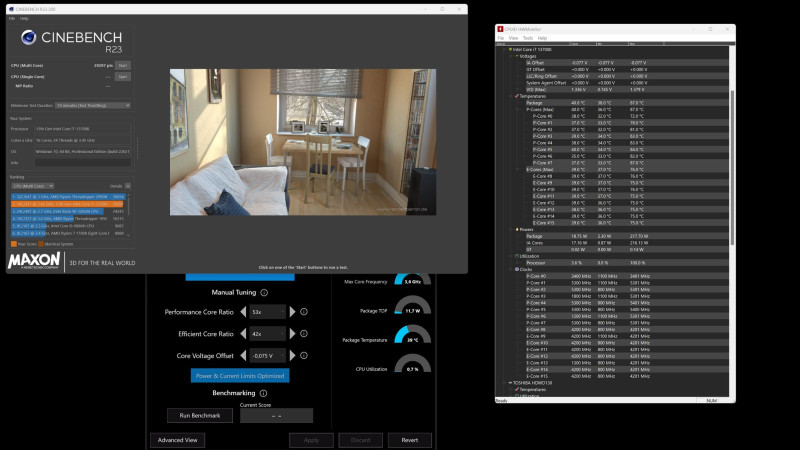
Task: Collapse the Utilization node under Intel Core i7
Action: [x=511, y=256]
